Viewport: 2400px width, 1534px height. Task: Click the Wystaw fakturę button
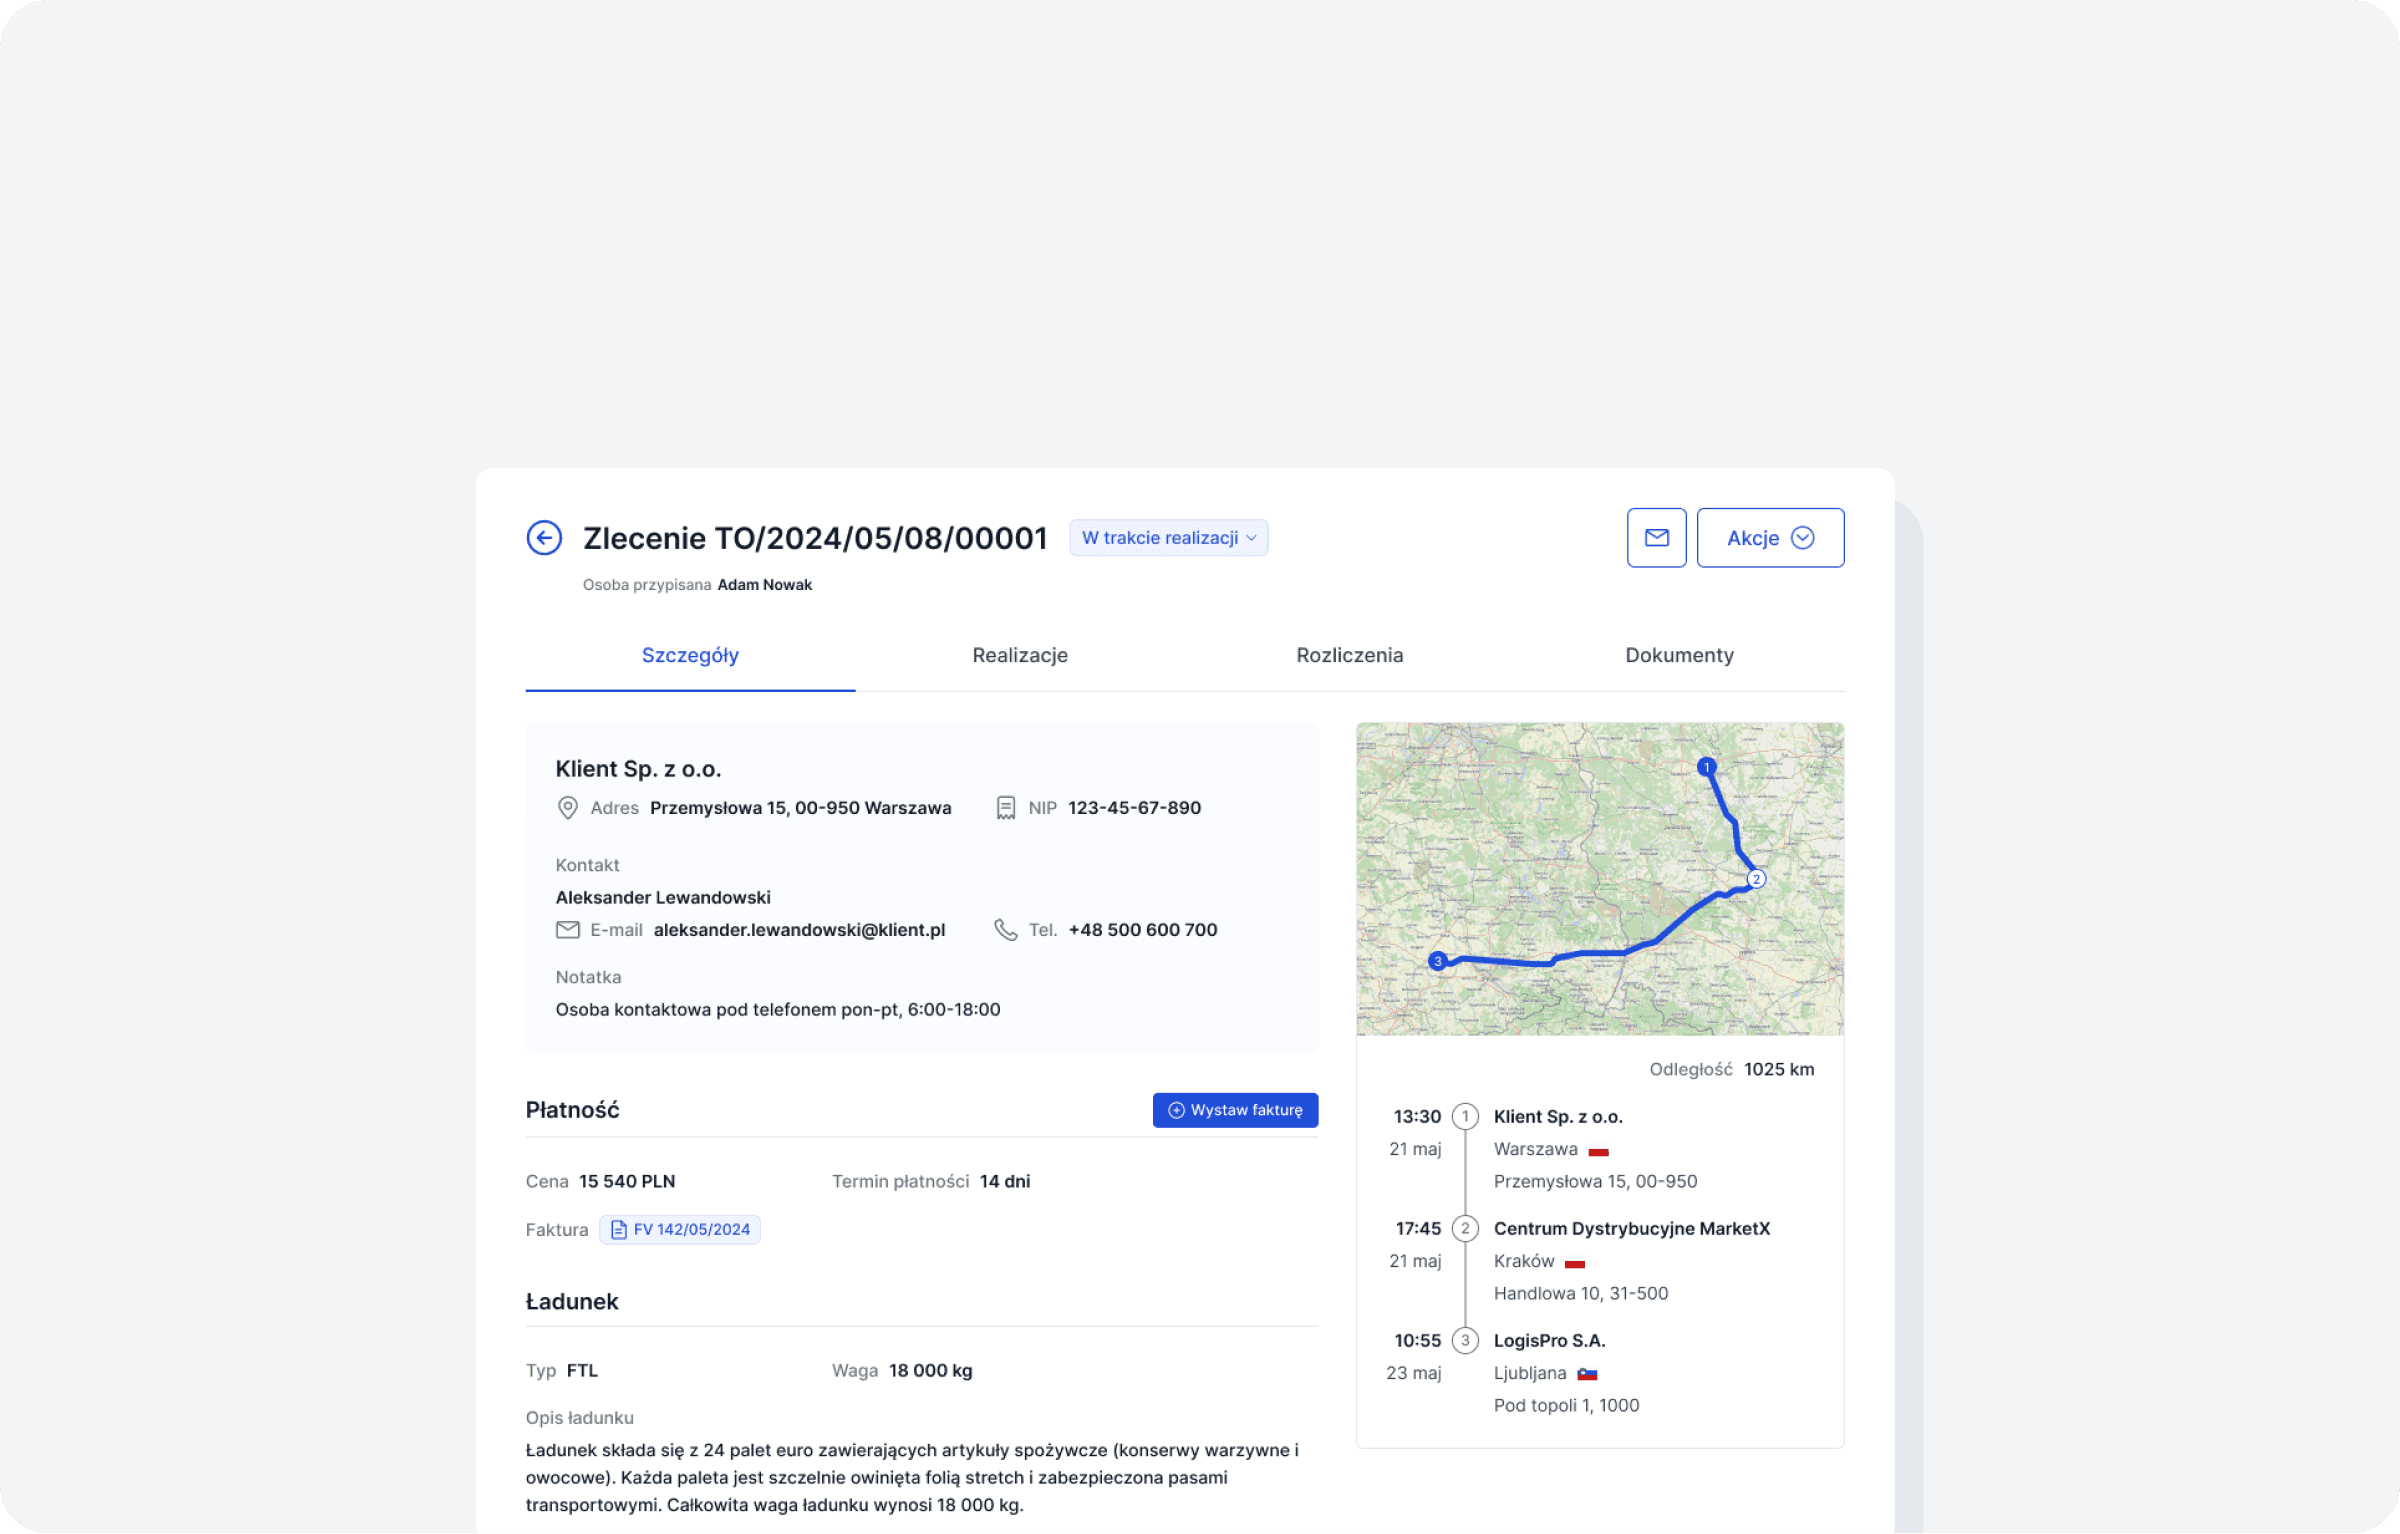(1235, 1110)
